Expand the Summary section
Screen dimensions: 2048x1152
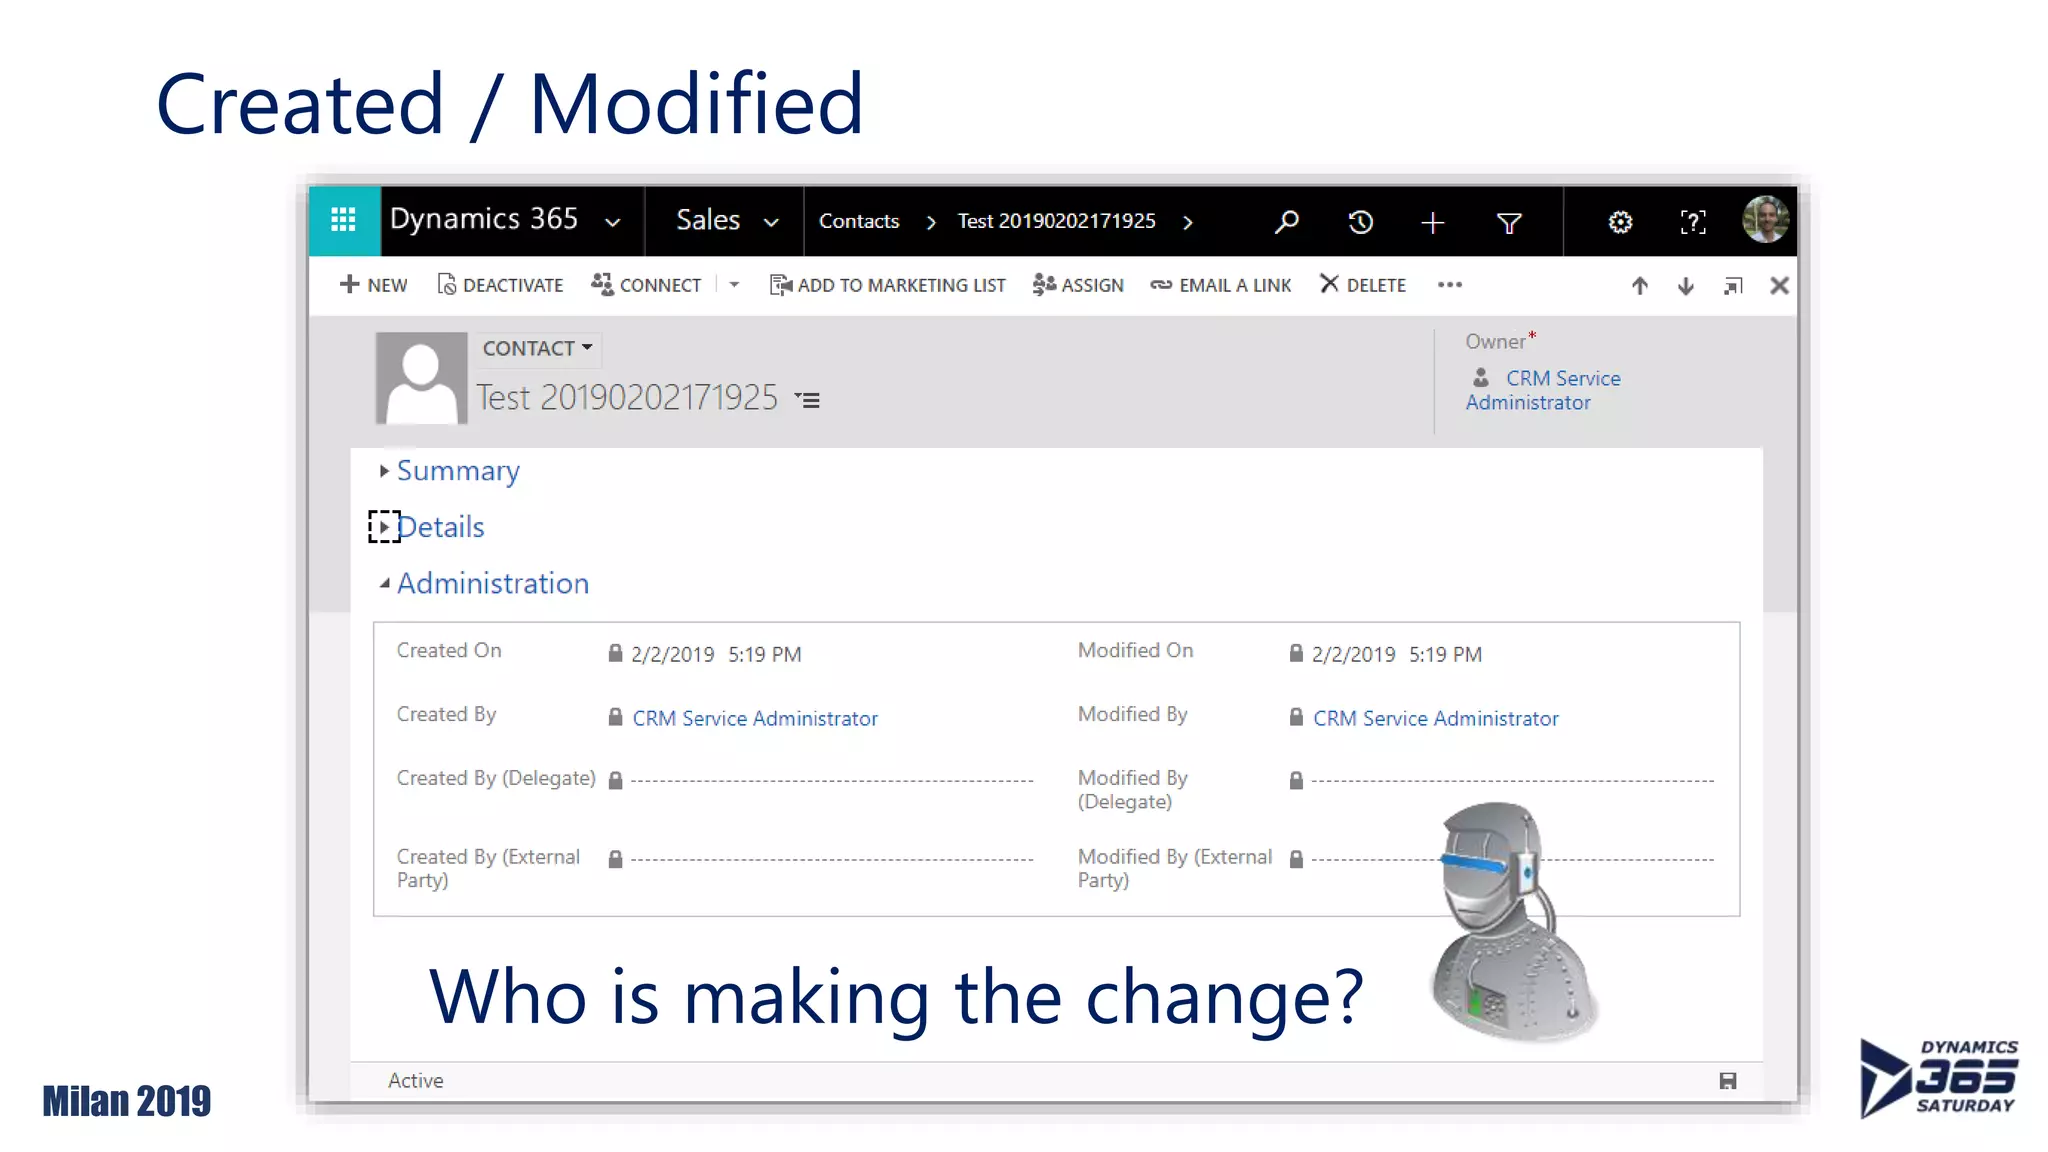coord(458,470)
